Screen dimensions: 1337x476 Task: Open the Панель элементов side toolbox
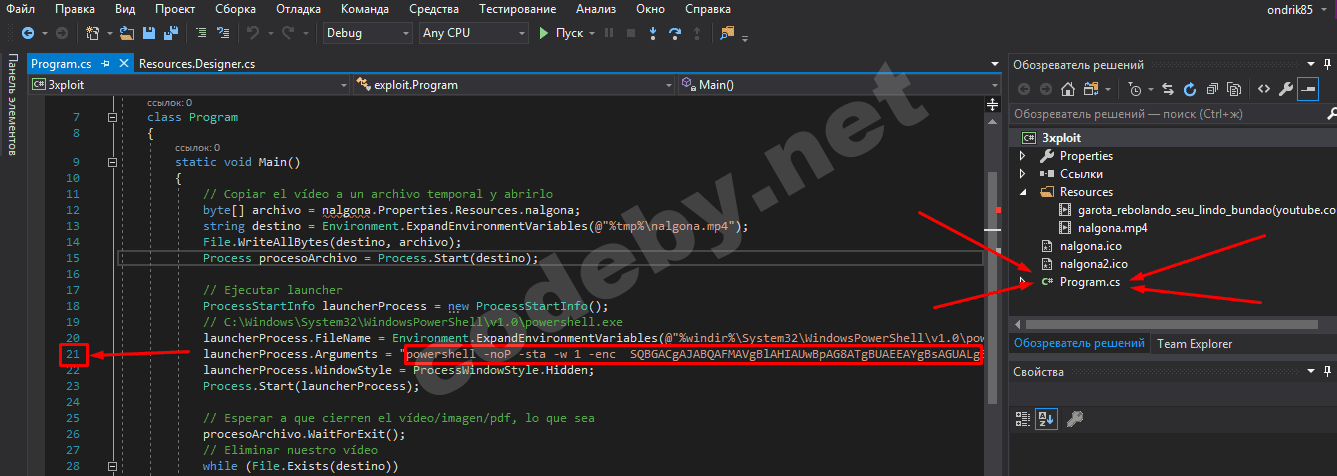tap(11, 105)
